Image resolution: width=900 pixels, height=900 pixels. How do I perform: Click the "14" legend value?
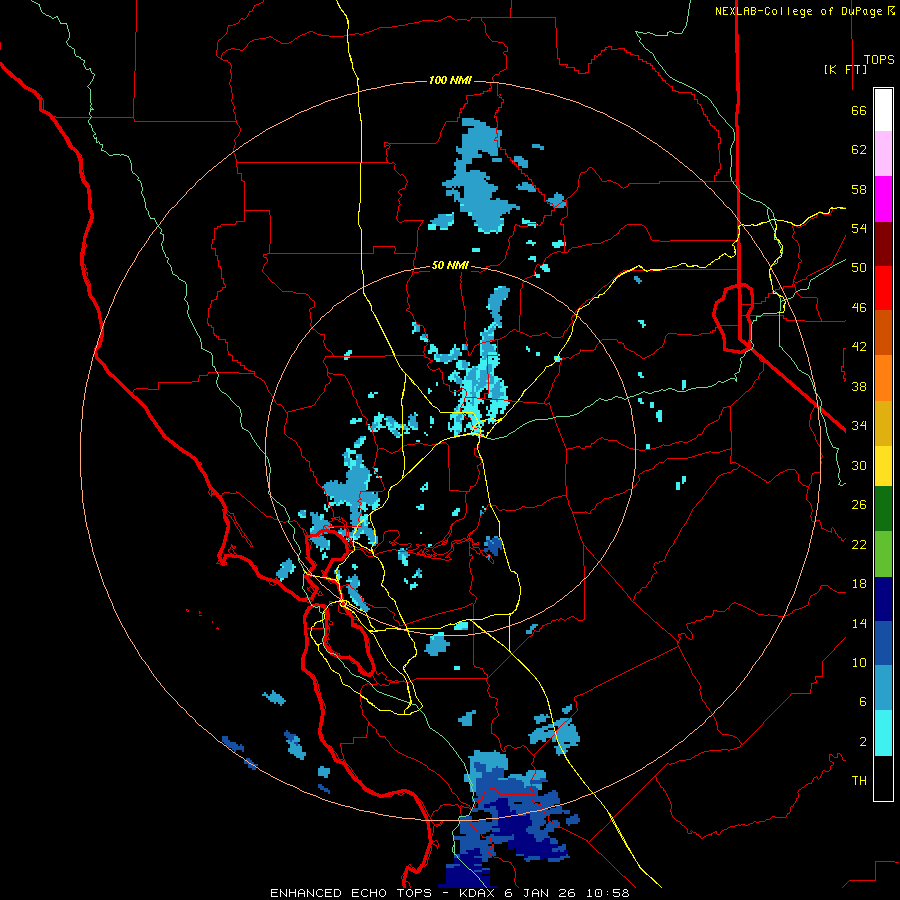click(x=859, y=623)
